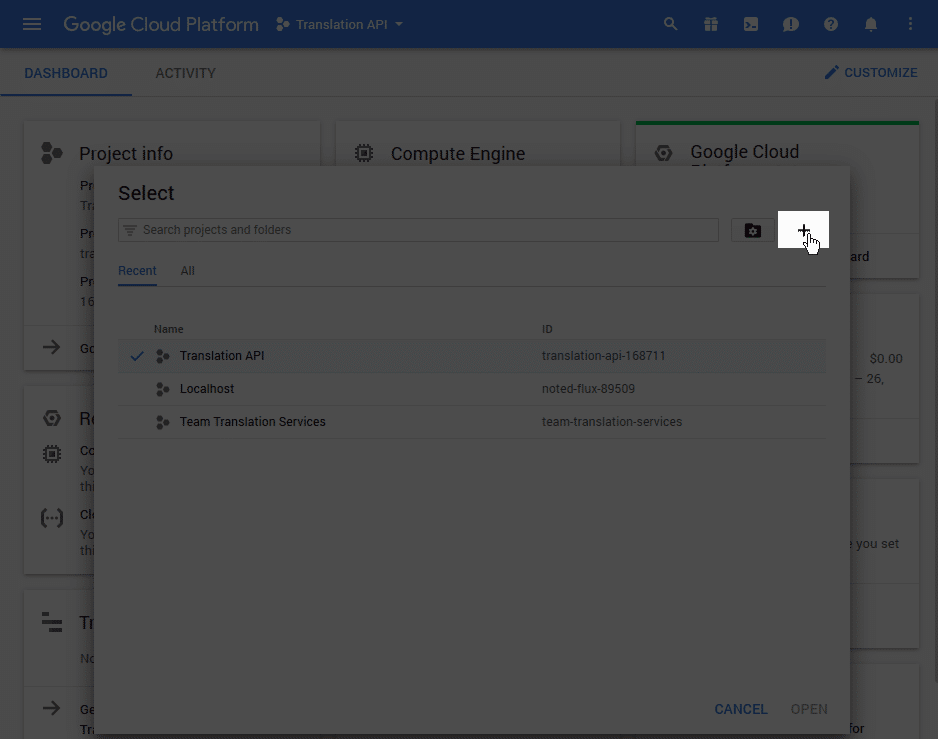The height and width of the screenshot is (739, 938).
Task: Click the search magnifier icon in header
Action: (x=671, y=24)
